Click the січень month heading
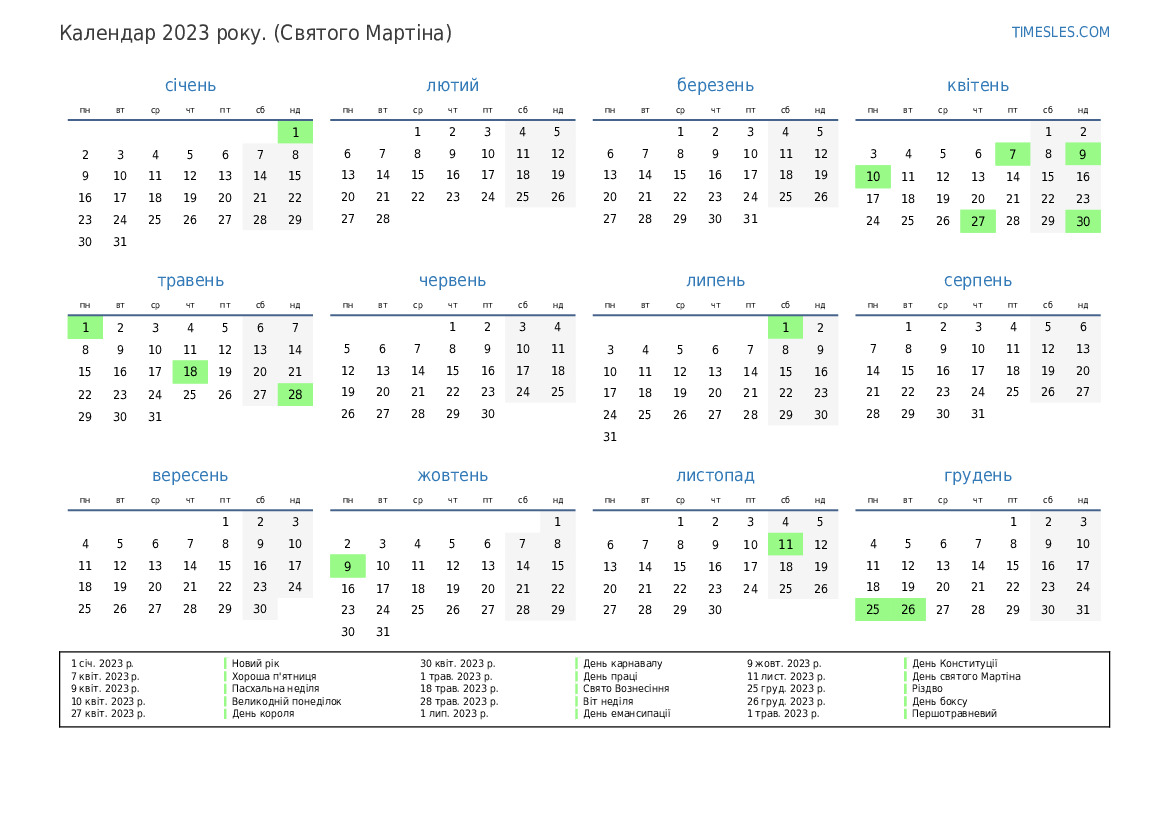This screenshot has height=827, width=1169. click(x=190, y=86)
